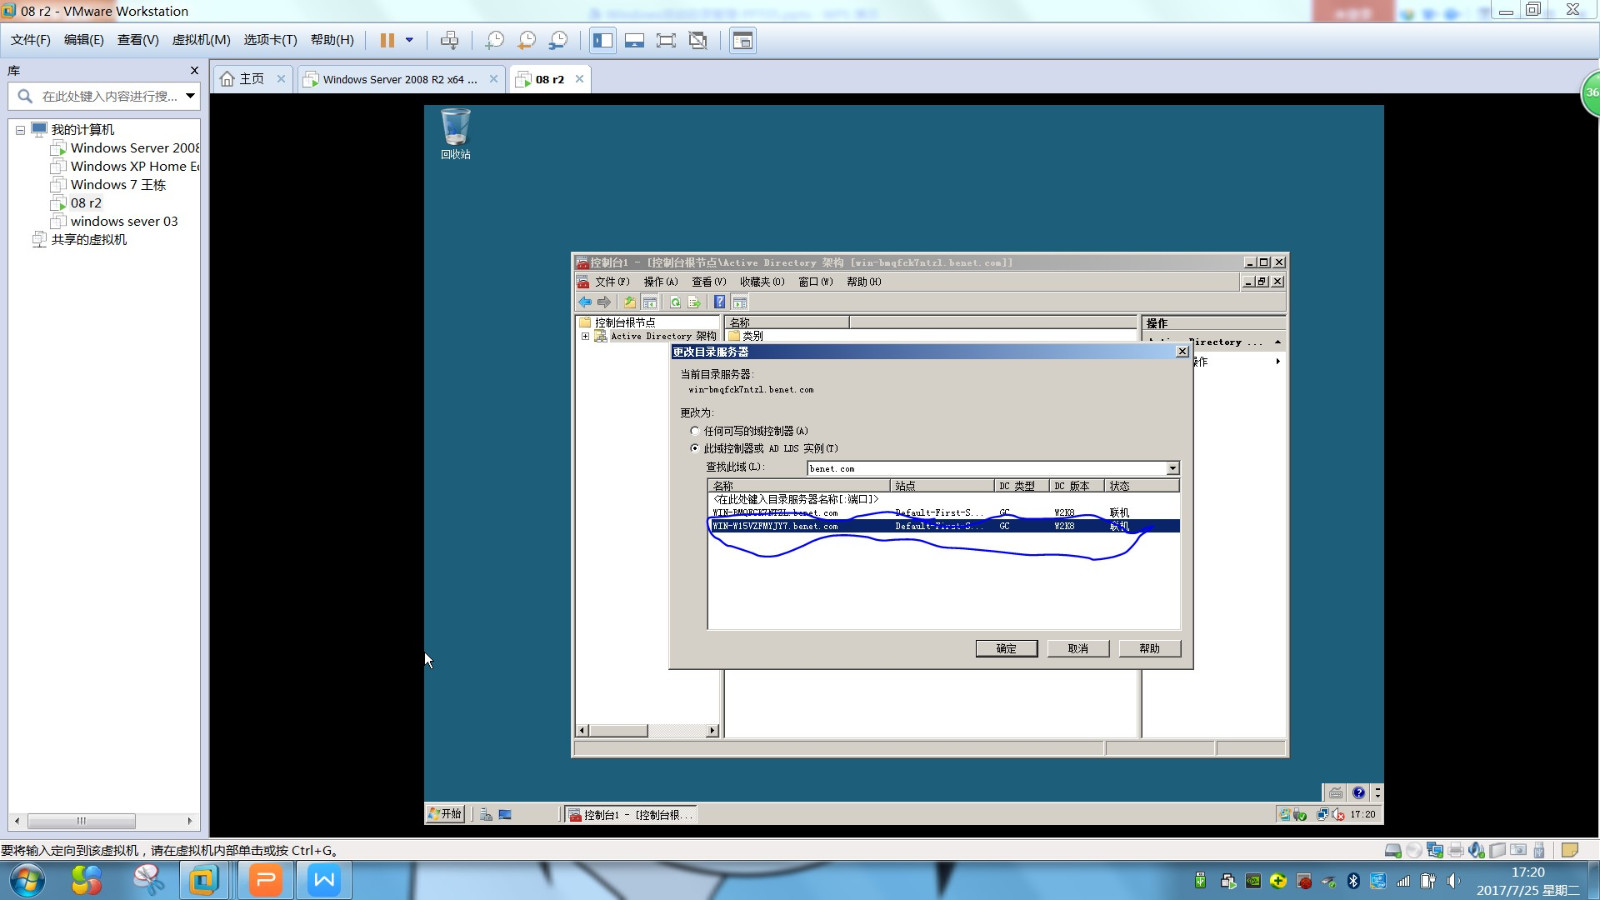Open the 窗口(W) menu in the console
Viewport: 1600px width, 900px height.
tap(815, 282)
